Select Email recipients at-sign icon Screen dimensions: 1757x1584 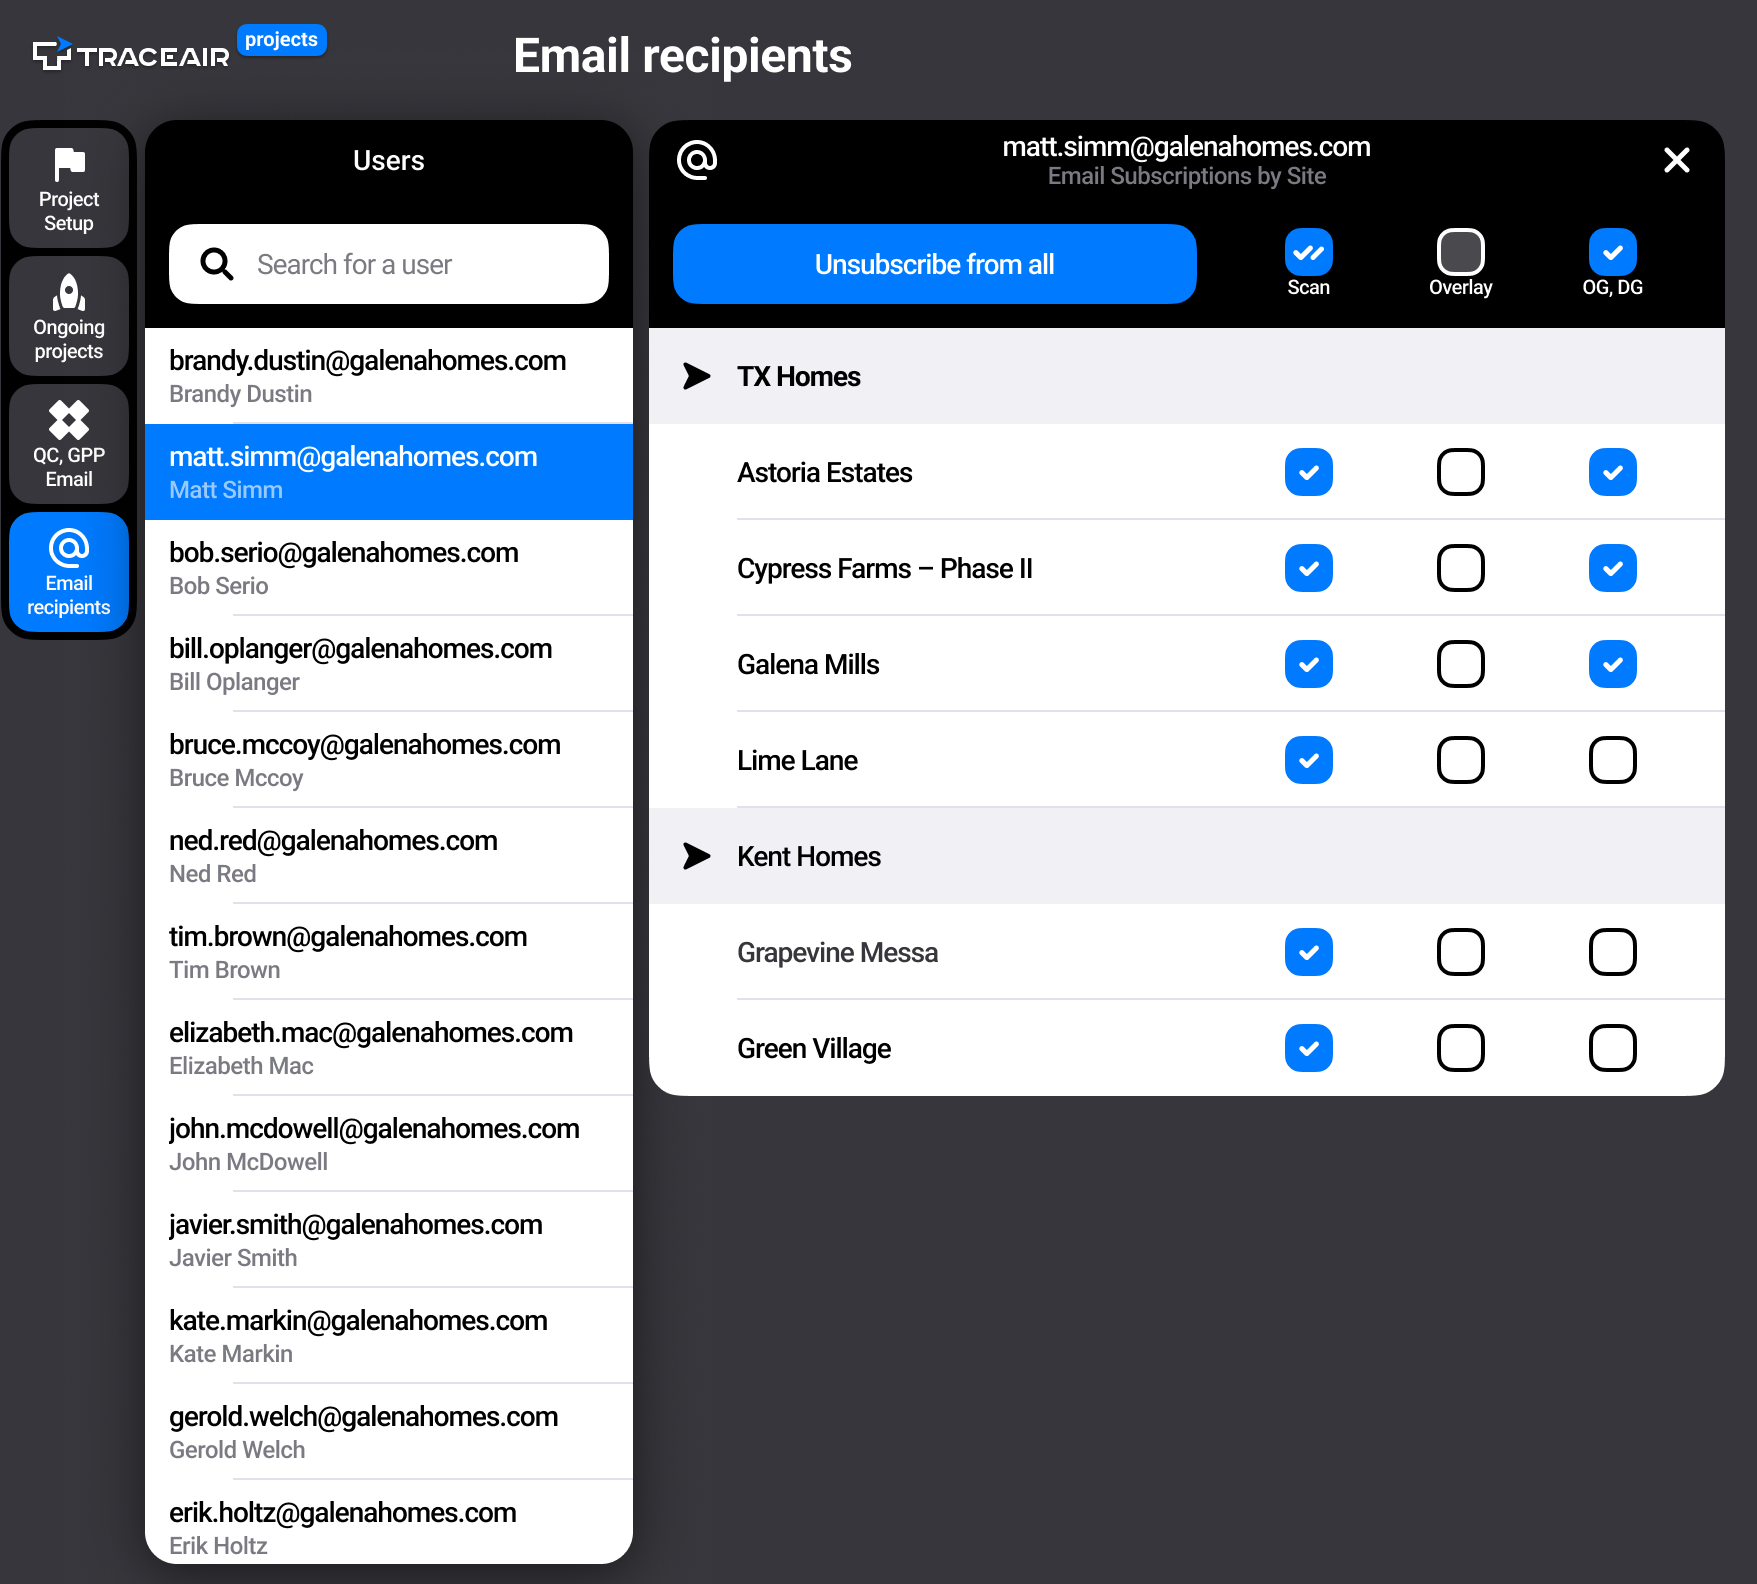pos(69,548)
